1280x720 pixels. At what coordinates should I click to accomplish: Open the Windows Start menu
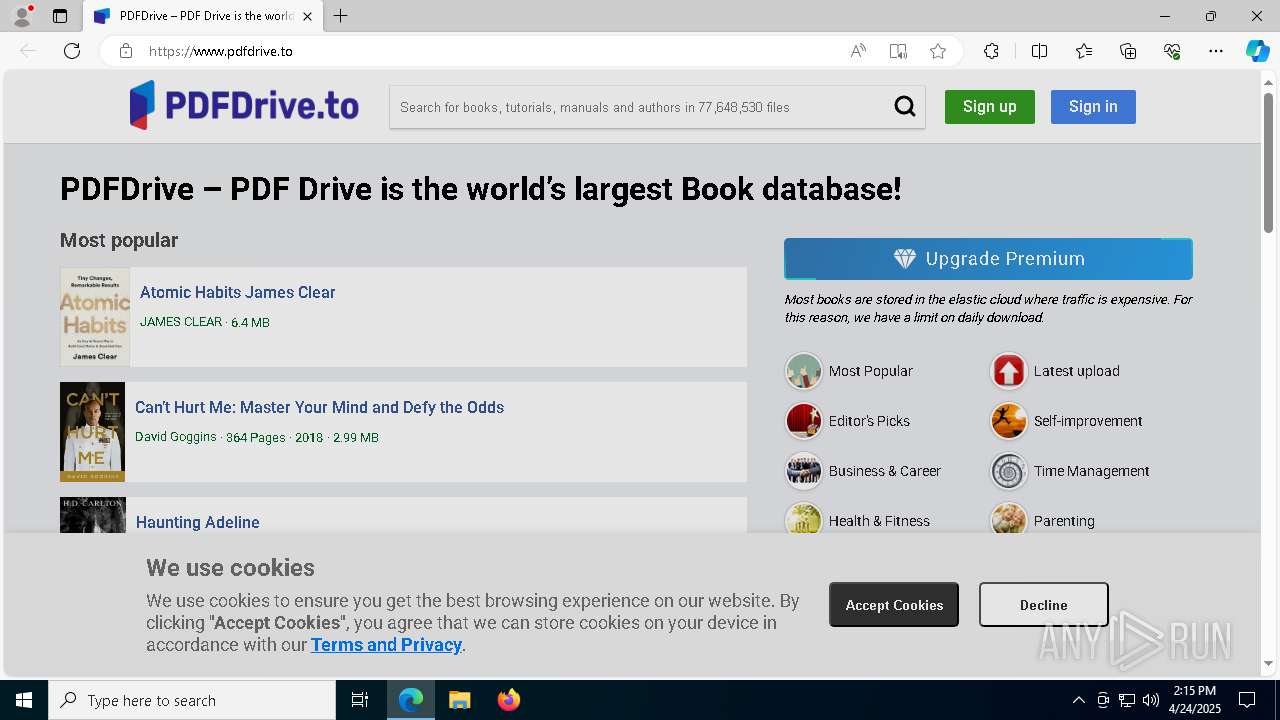click(24, 700)
